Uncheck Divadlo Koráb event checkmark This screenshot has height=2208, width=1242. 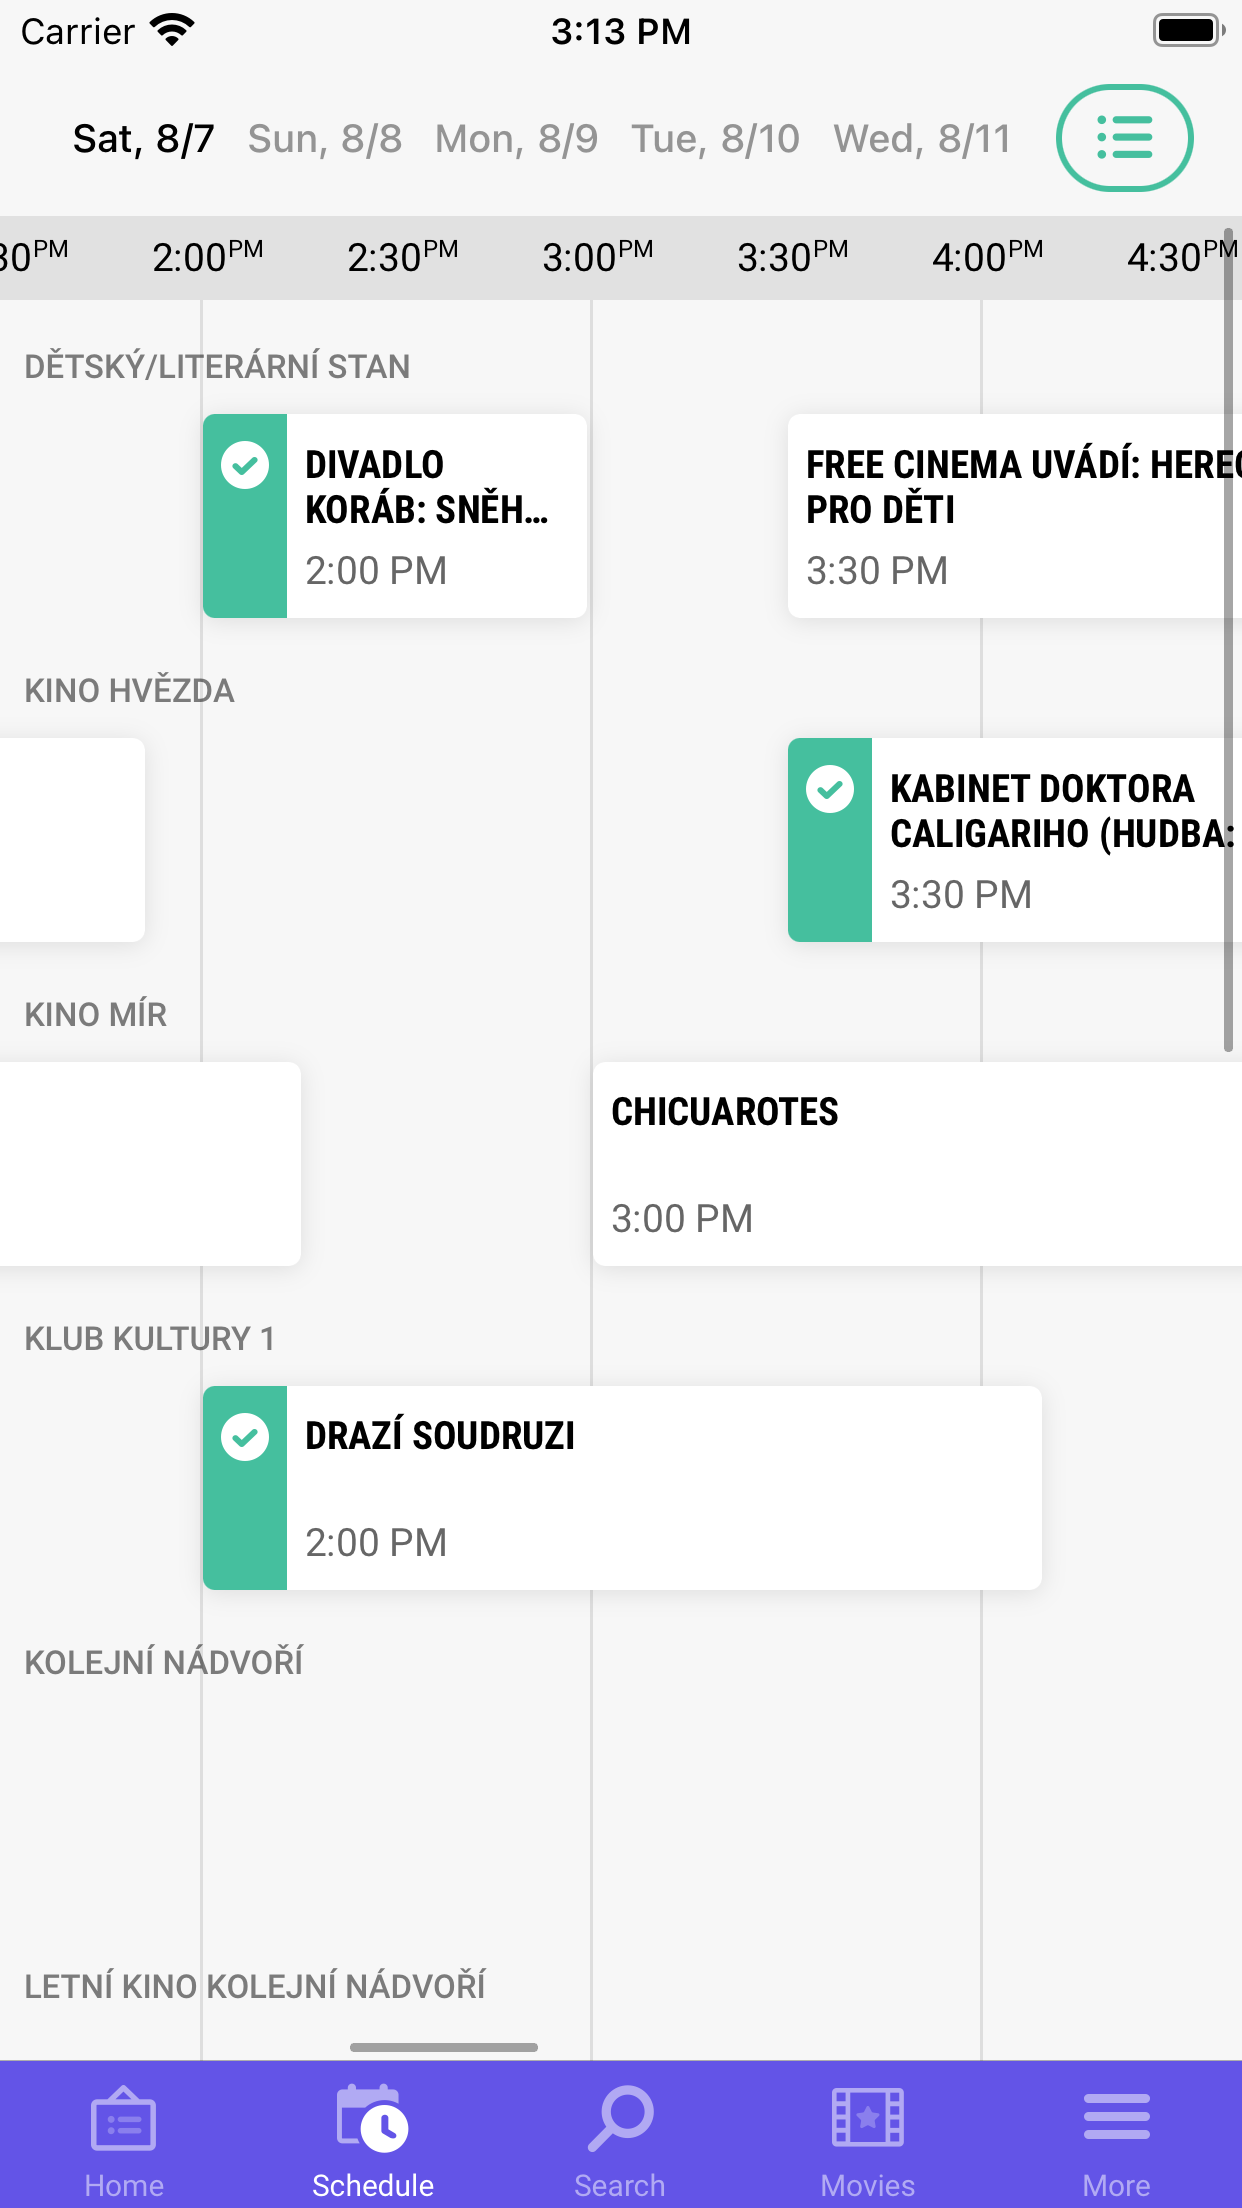coord(245,466)
